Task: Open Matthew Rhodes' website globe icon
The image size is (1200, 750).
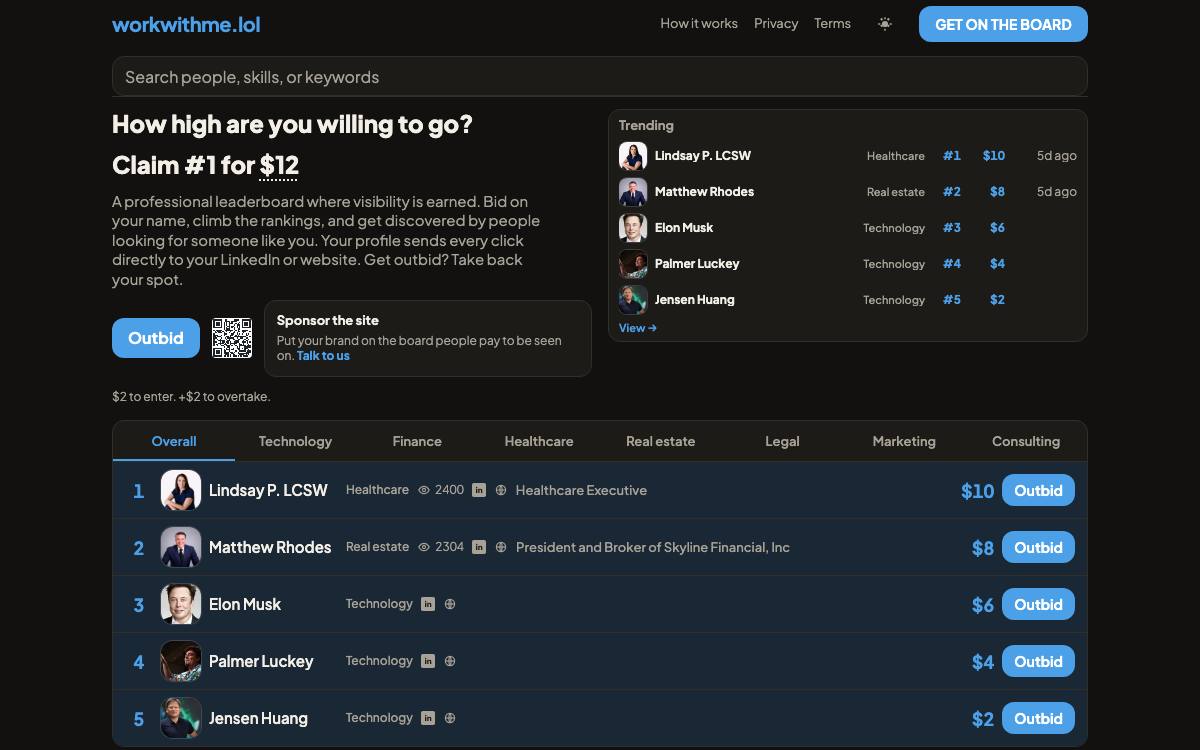Action: click(x=501, y=547)
